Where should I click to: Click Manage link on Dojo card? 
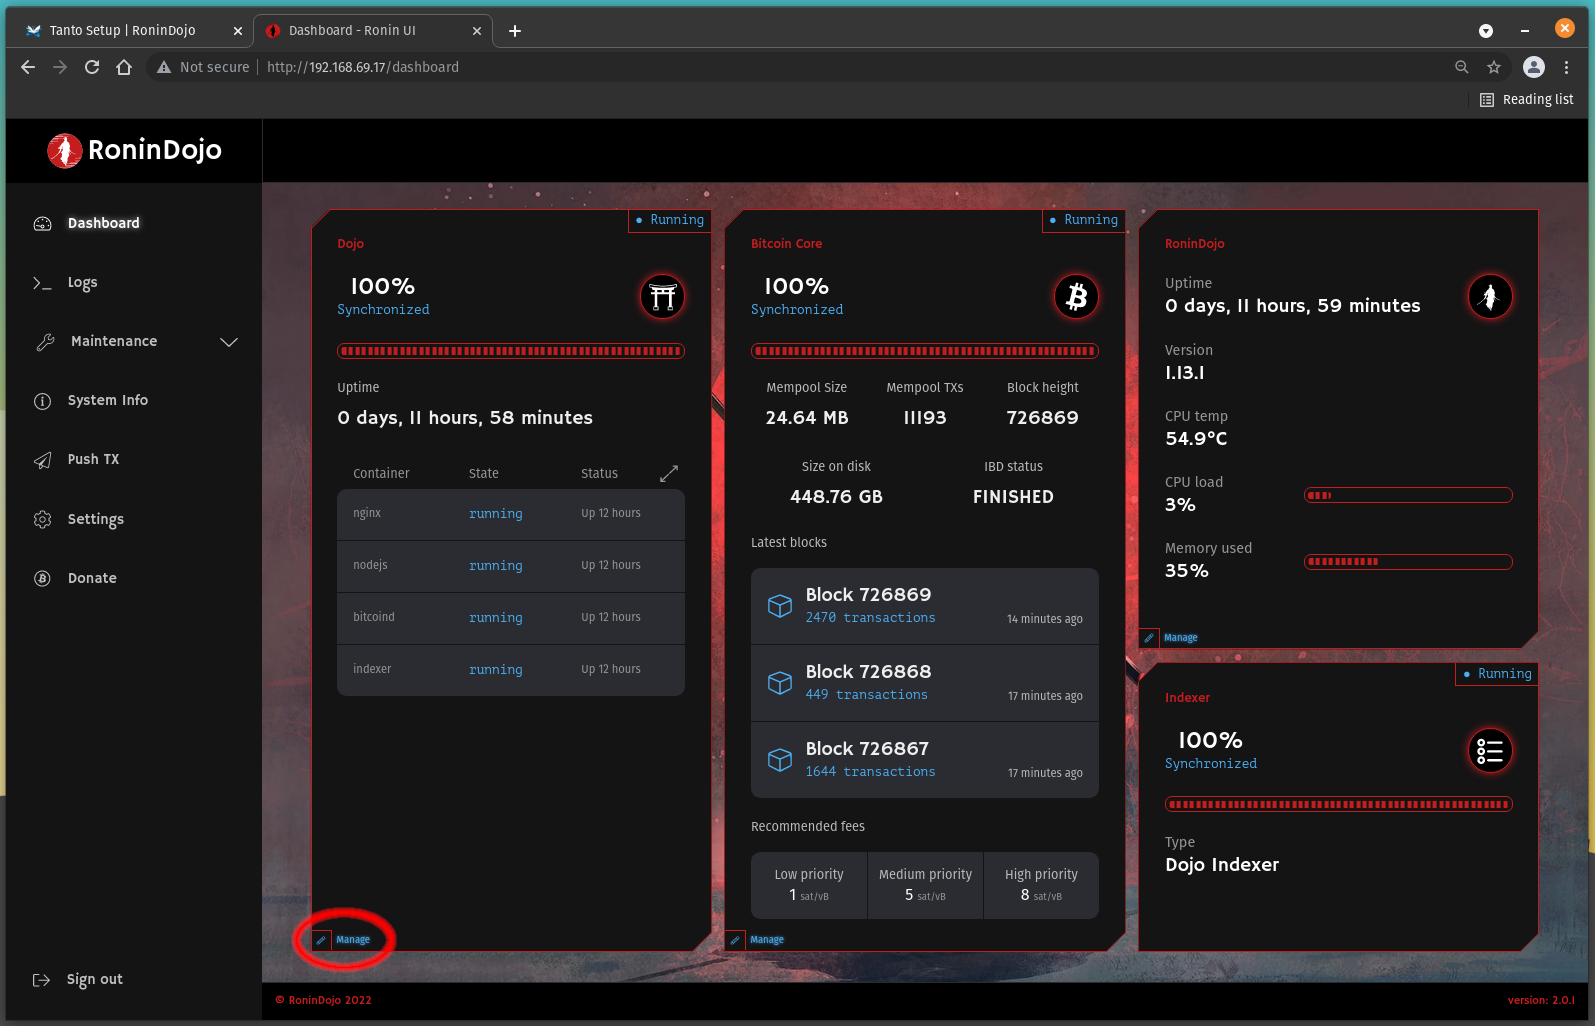click(353, 940)
